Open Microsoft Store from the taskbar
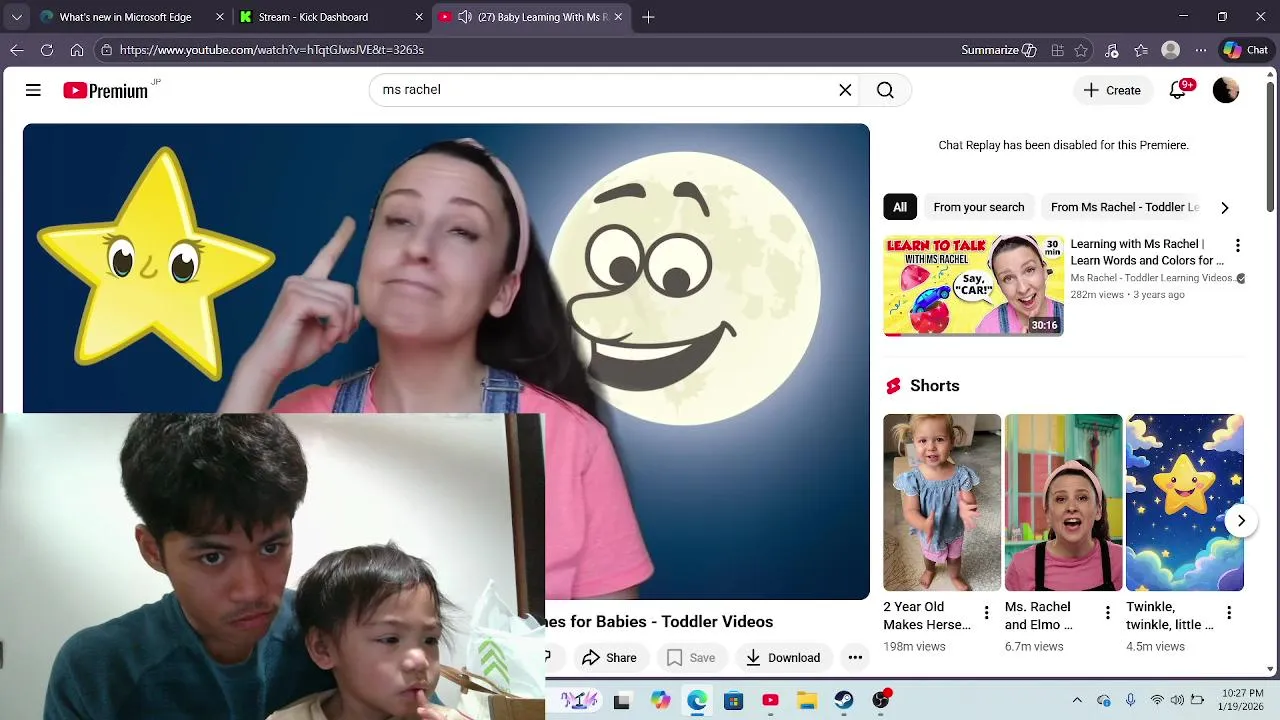 click(x=734, y=701)
